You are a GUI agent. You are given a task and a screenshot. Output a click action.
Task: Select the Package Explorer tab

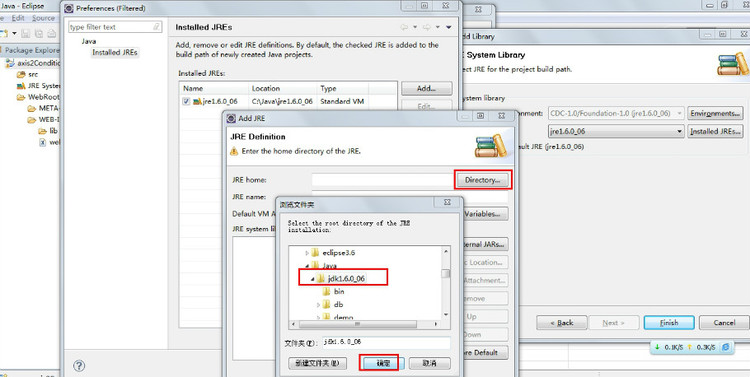click(31, 50)
